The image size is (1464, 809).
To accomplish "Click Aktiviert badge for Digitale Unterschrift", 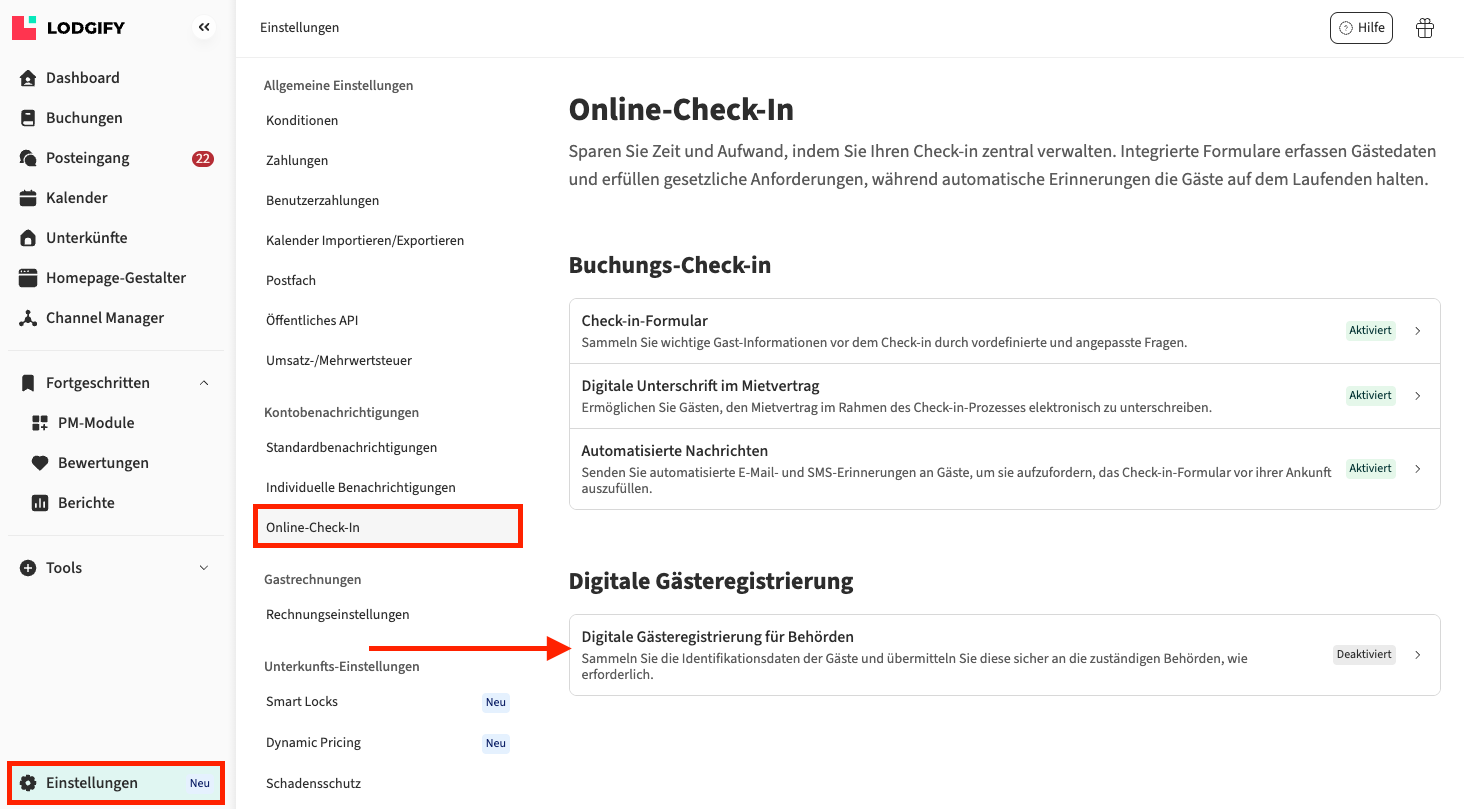I will click(x=1370, y=395).
